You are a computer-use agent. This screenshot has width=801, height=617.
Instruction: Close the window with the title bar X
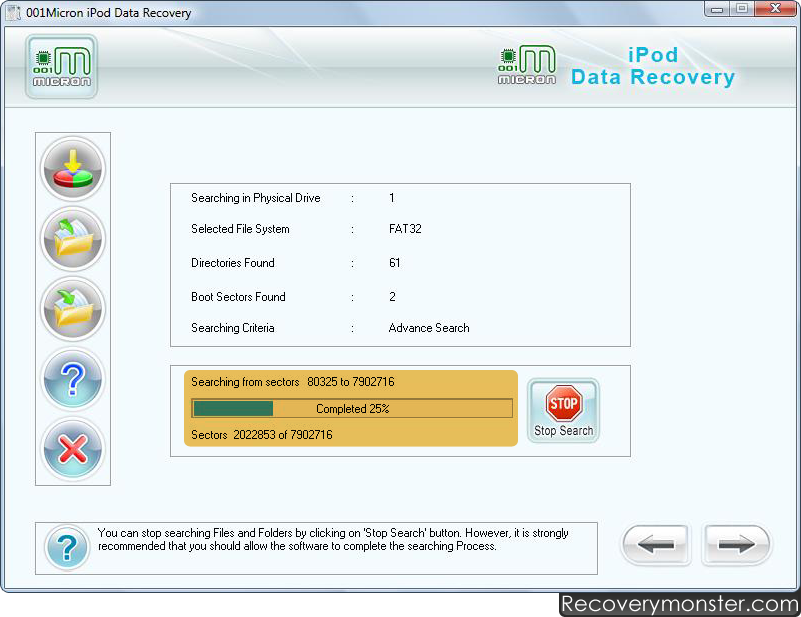tap(775, 9)
